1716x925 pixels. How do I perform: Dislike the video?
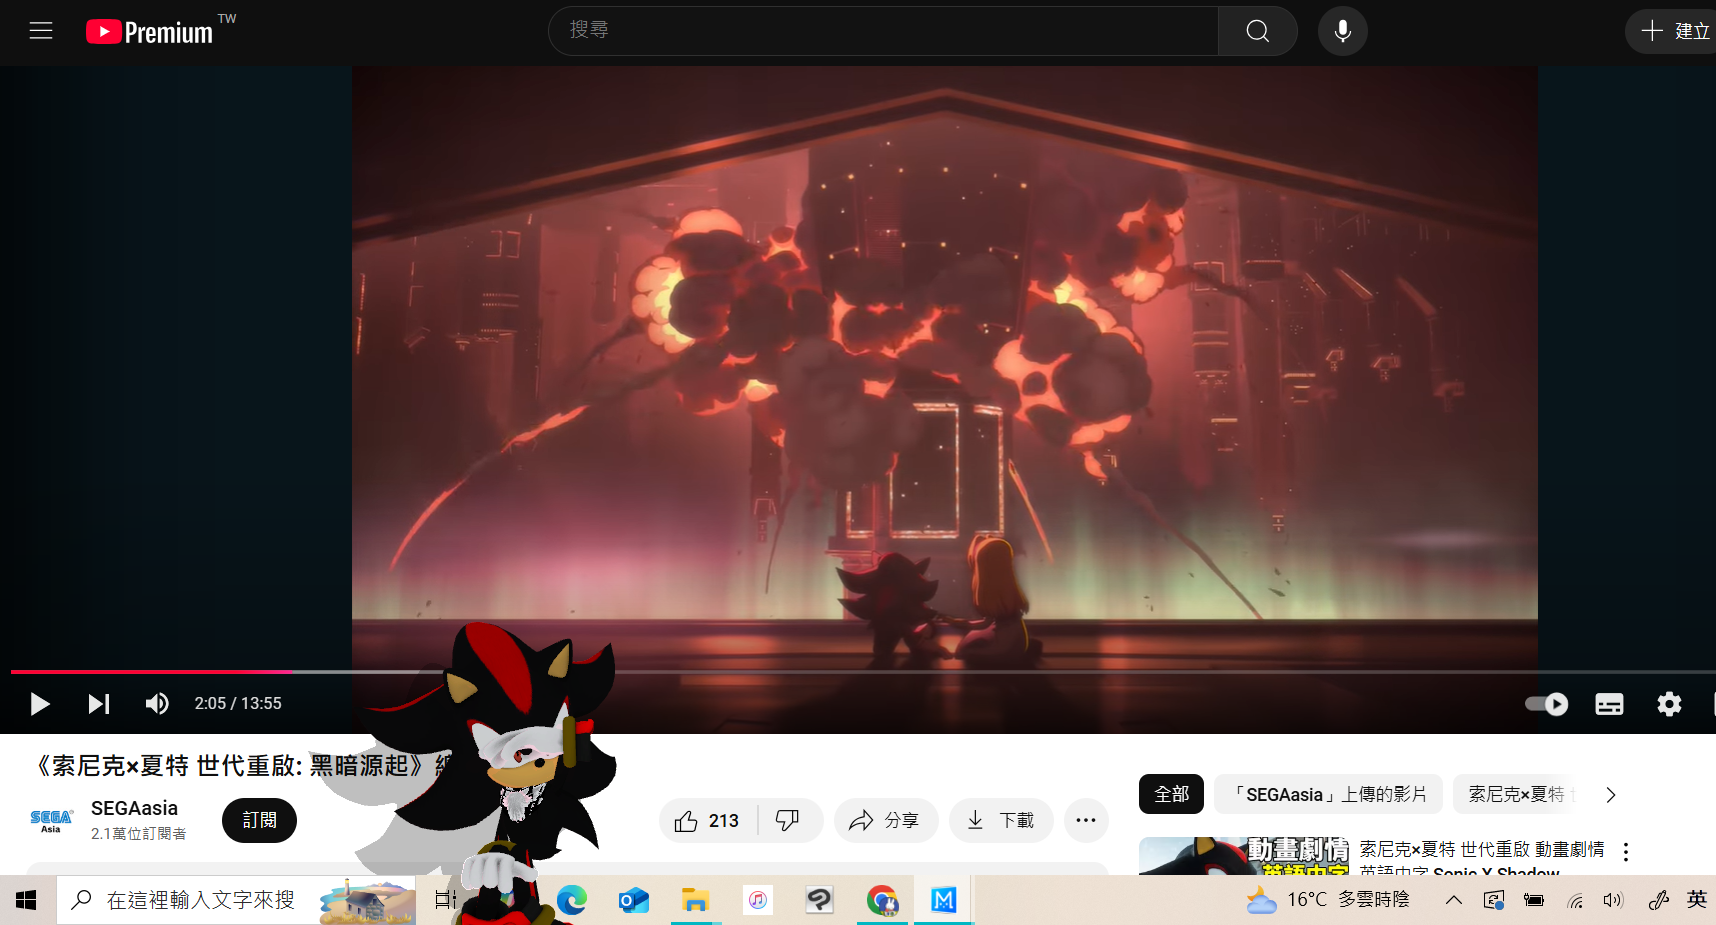click(788, 821)
